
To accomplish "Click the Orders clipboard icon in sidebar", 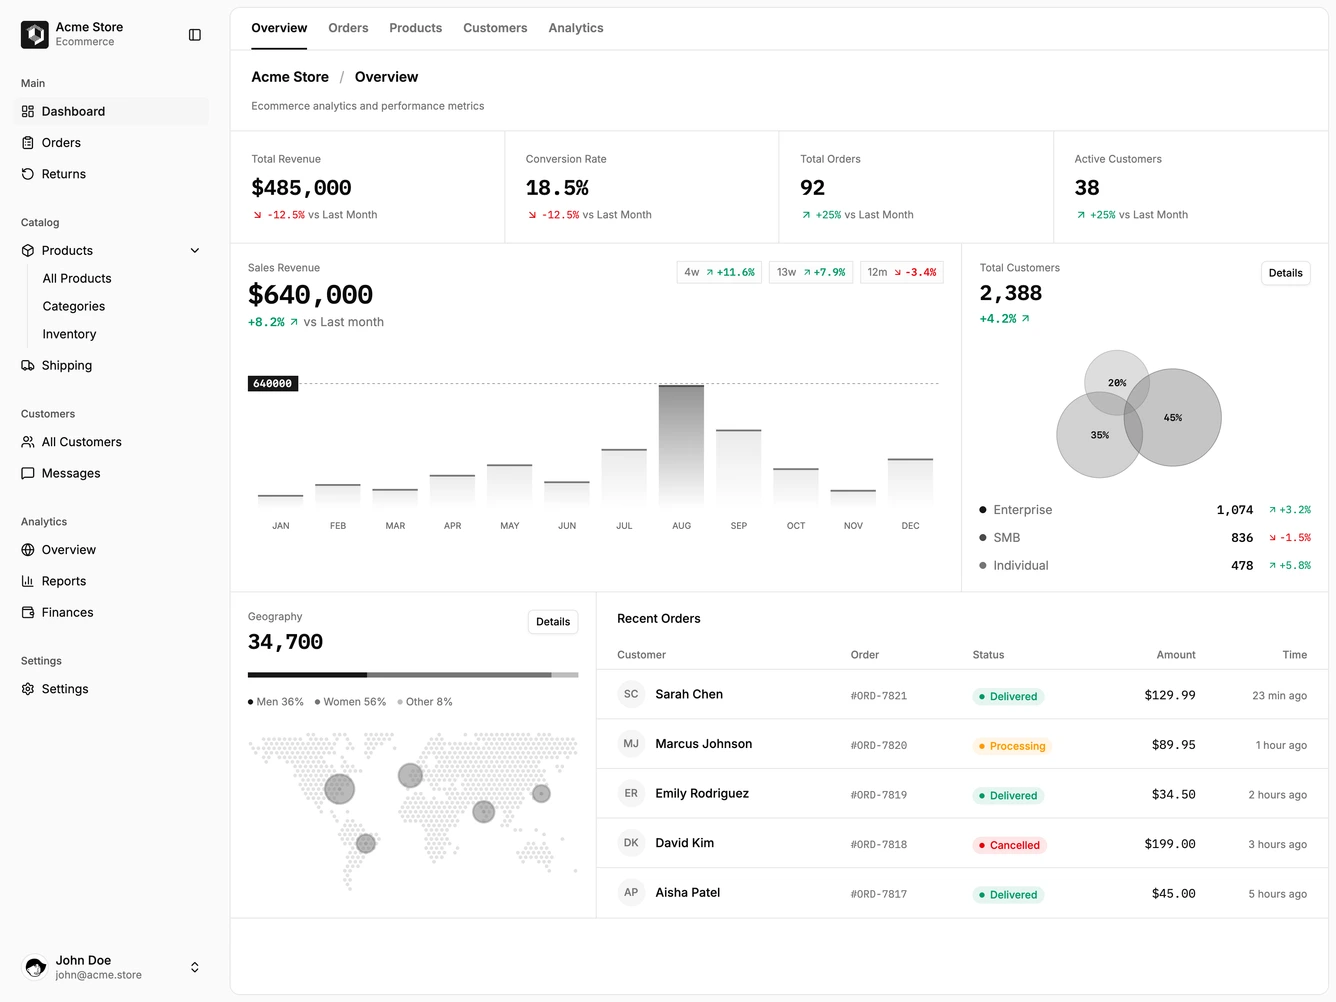I will (28, 143).
